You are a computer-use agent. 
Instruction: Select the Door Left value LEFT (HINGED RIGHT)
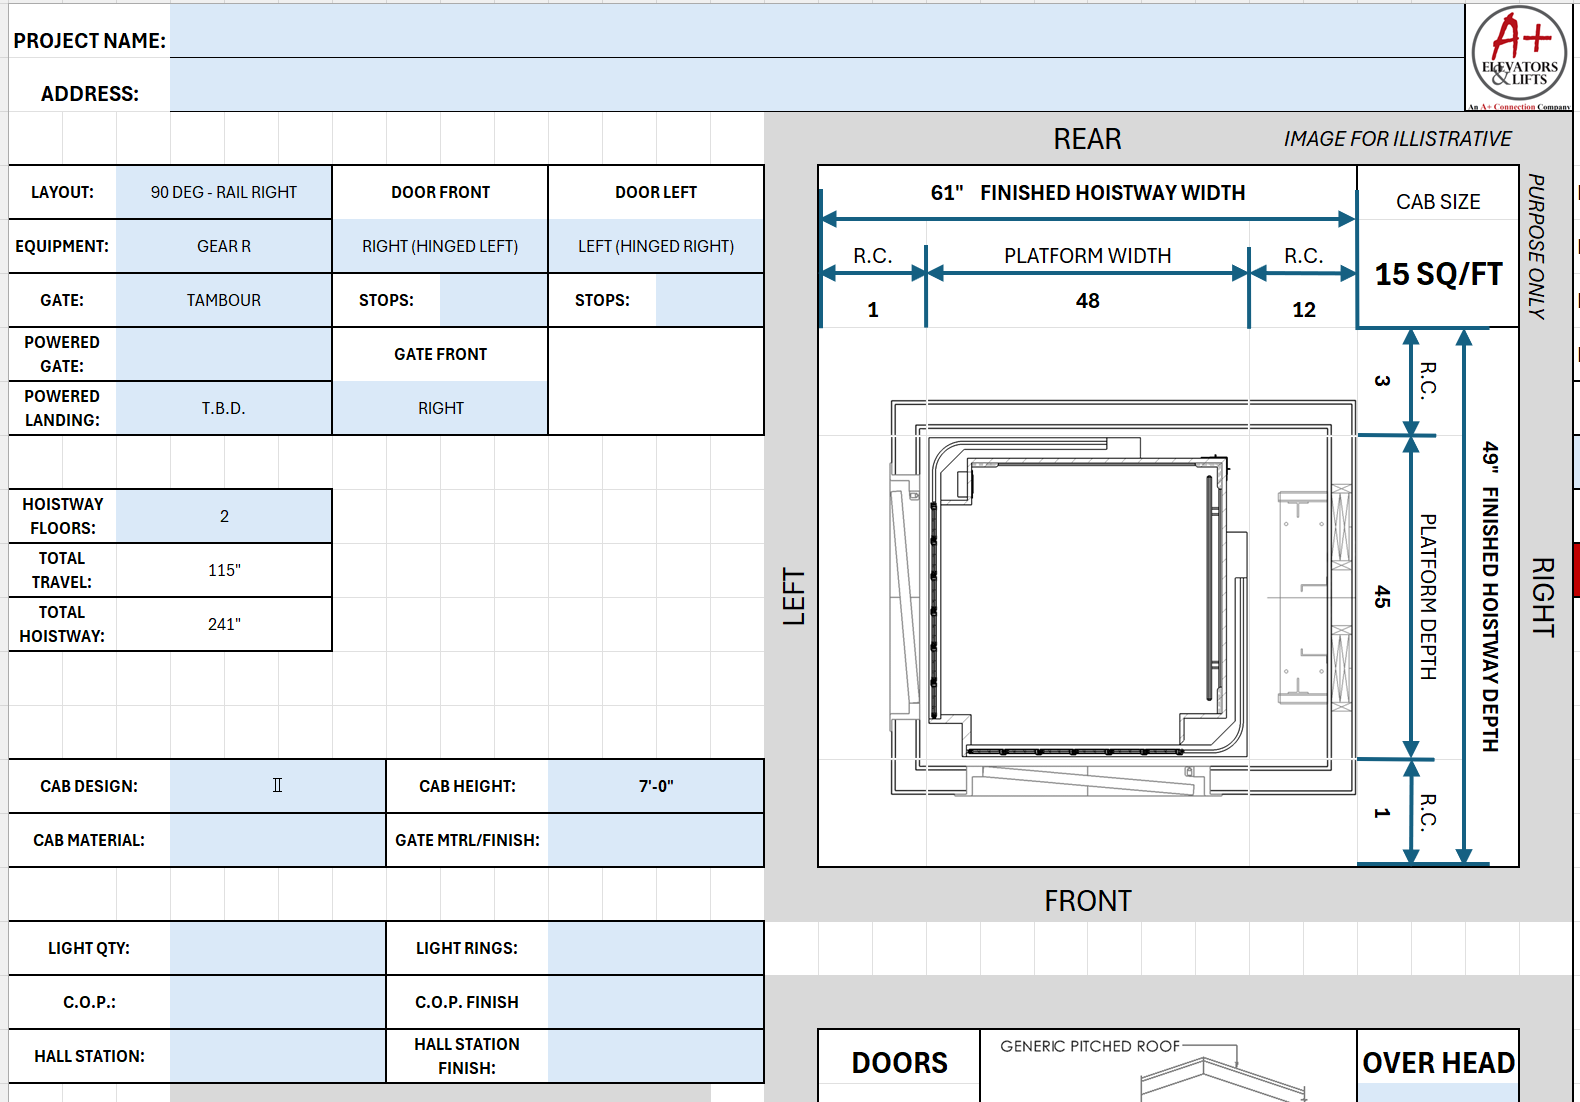pos(656,246)
